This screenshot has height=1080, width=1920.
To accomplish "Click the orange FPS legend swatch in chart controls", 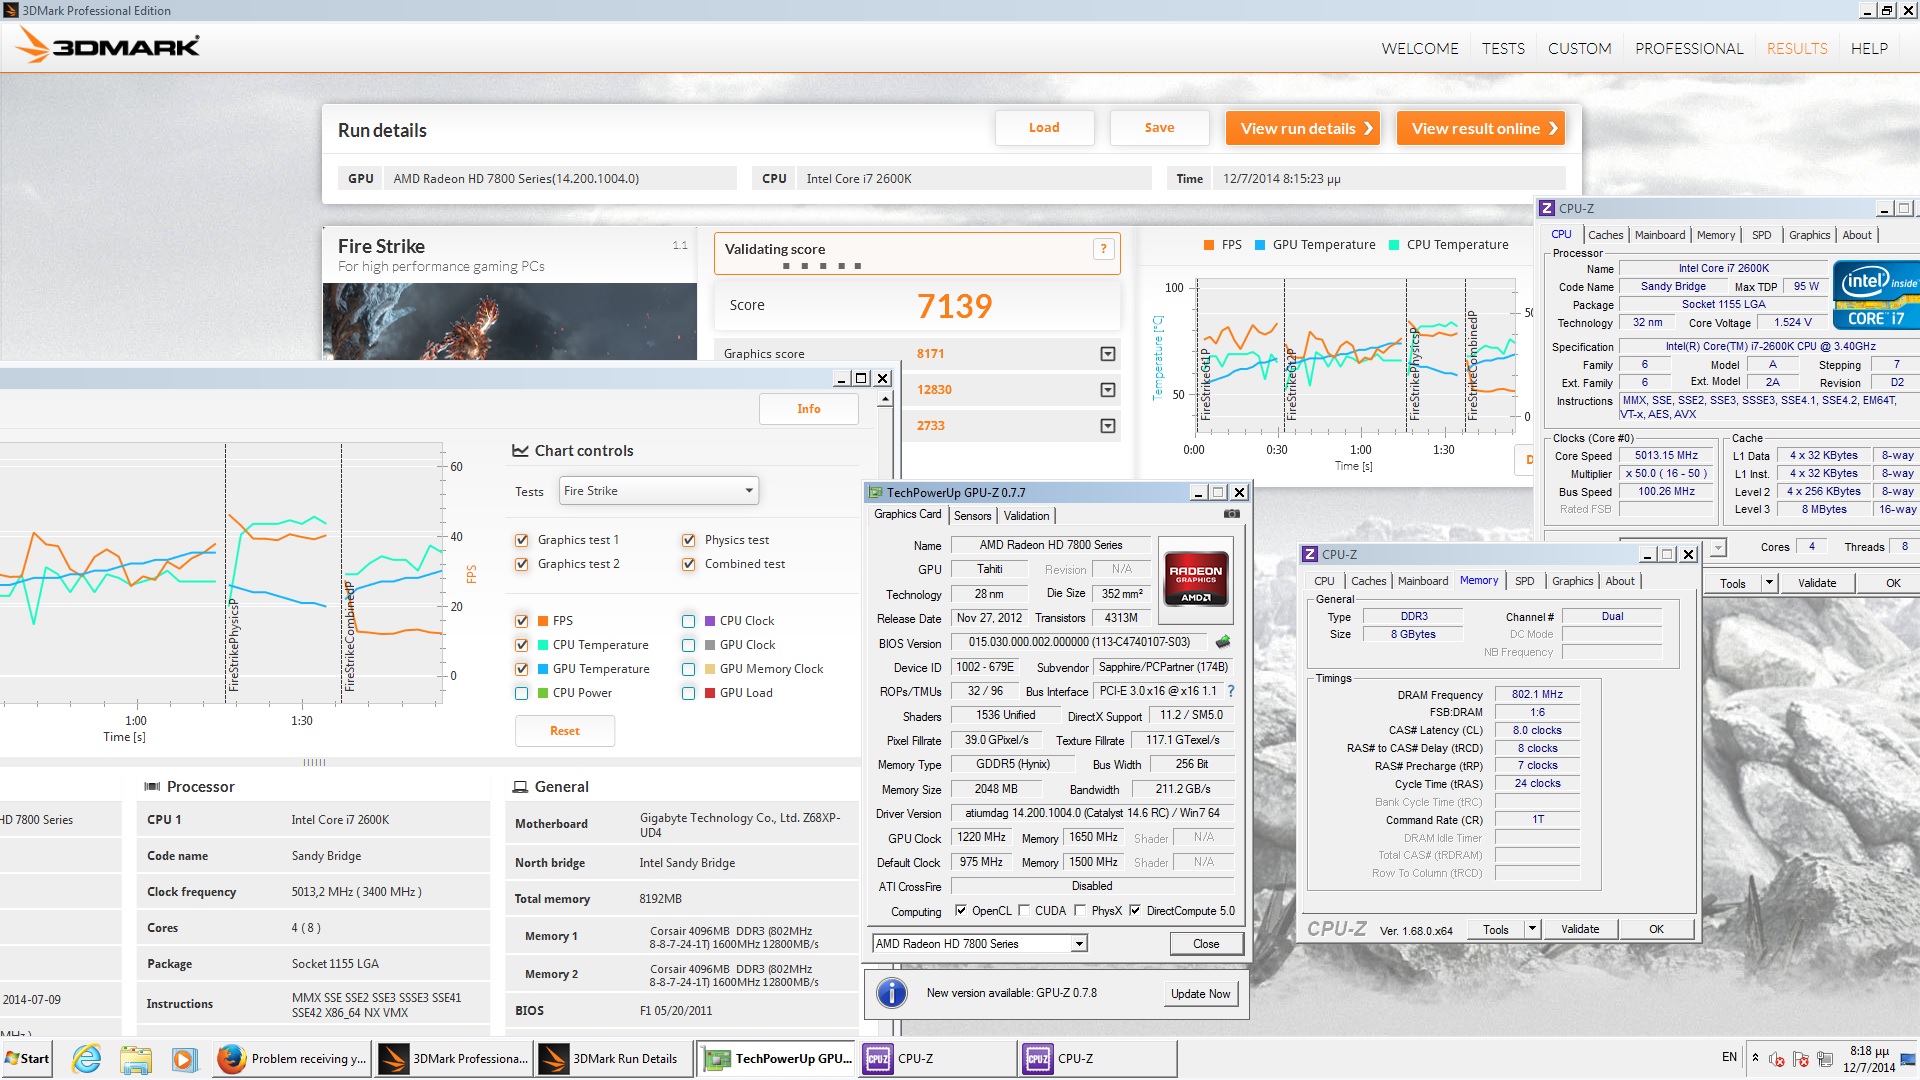I will 543,621.
